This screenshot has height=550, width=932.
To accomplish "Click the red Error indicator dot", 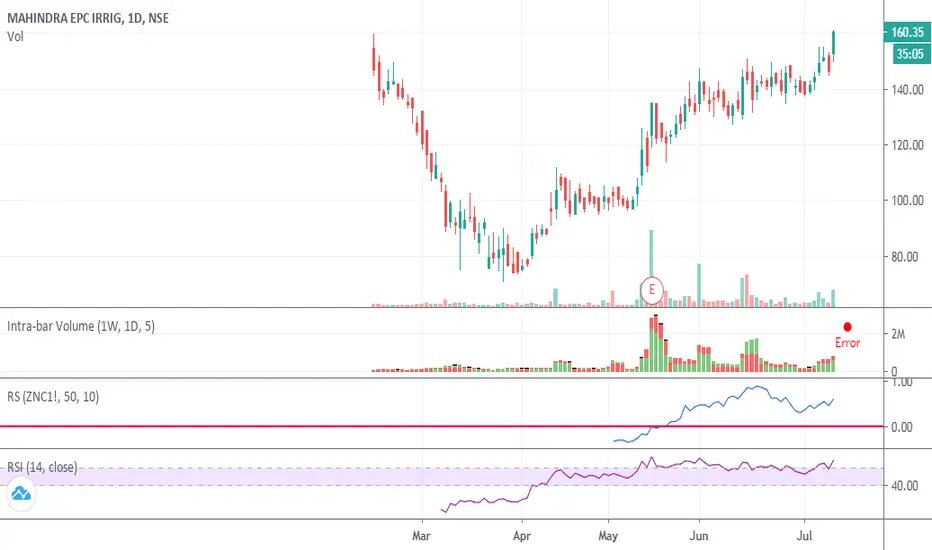I will [847, 327].
